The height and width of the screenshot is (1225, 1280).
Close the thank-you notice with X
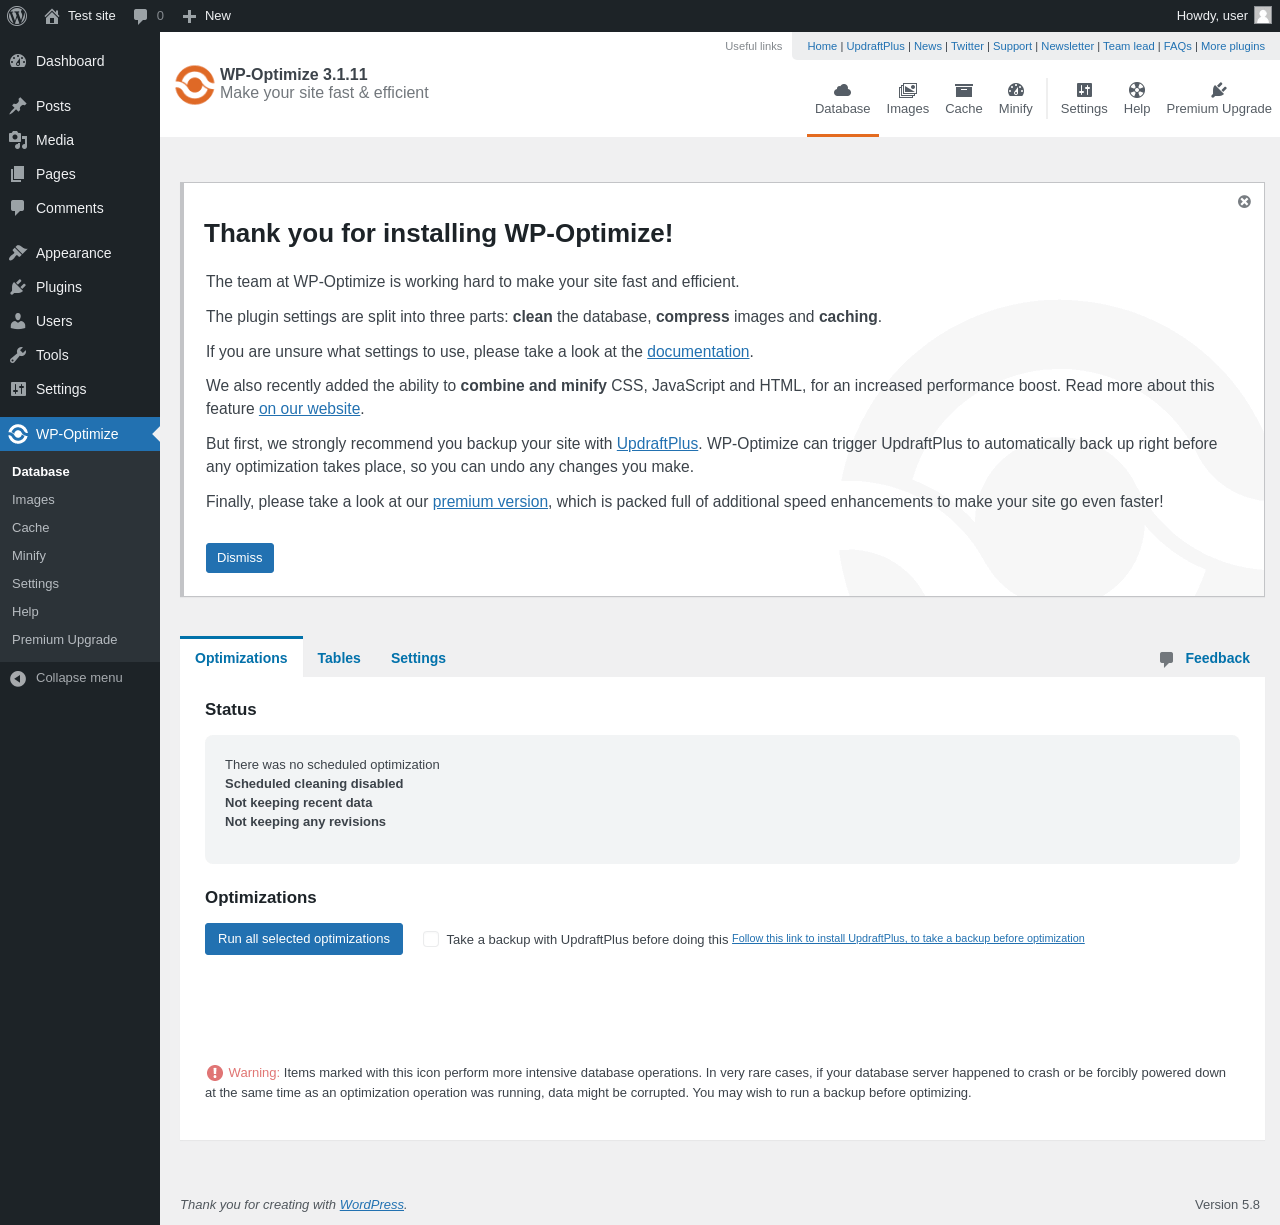tap(1244, 202)
